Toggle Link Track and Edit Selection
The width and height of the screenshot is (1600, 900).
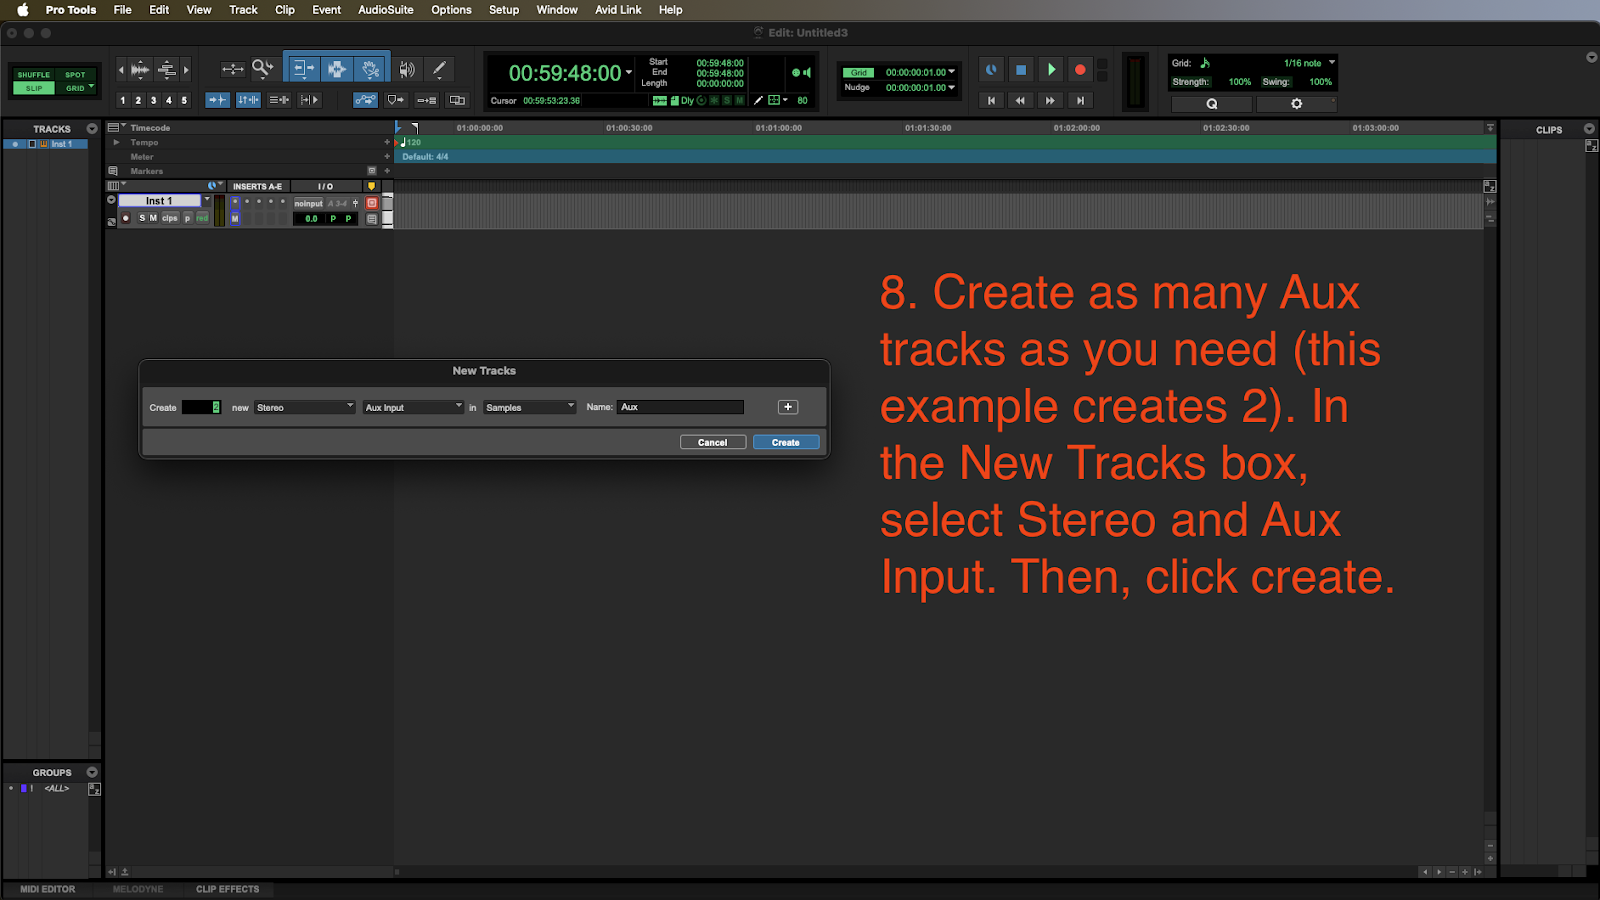[279, 100]
